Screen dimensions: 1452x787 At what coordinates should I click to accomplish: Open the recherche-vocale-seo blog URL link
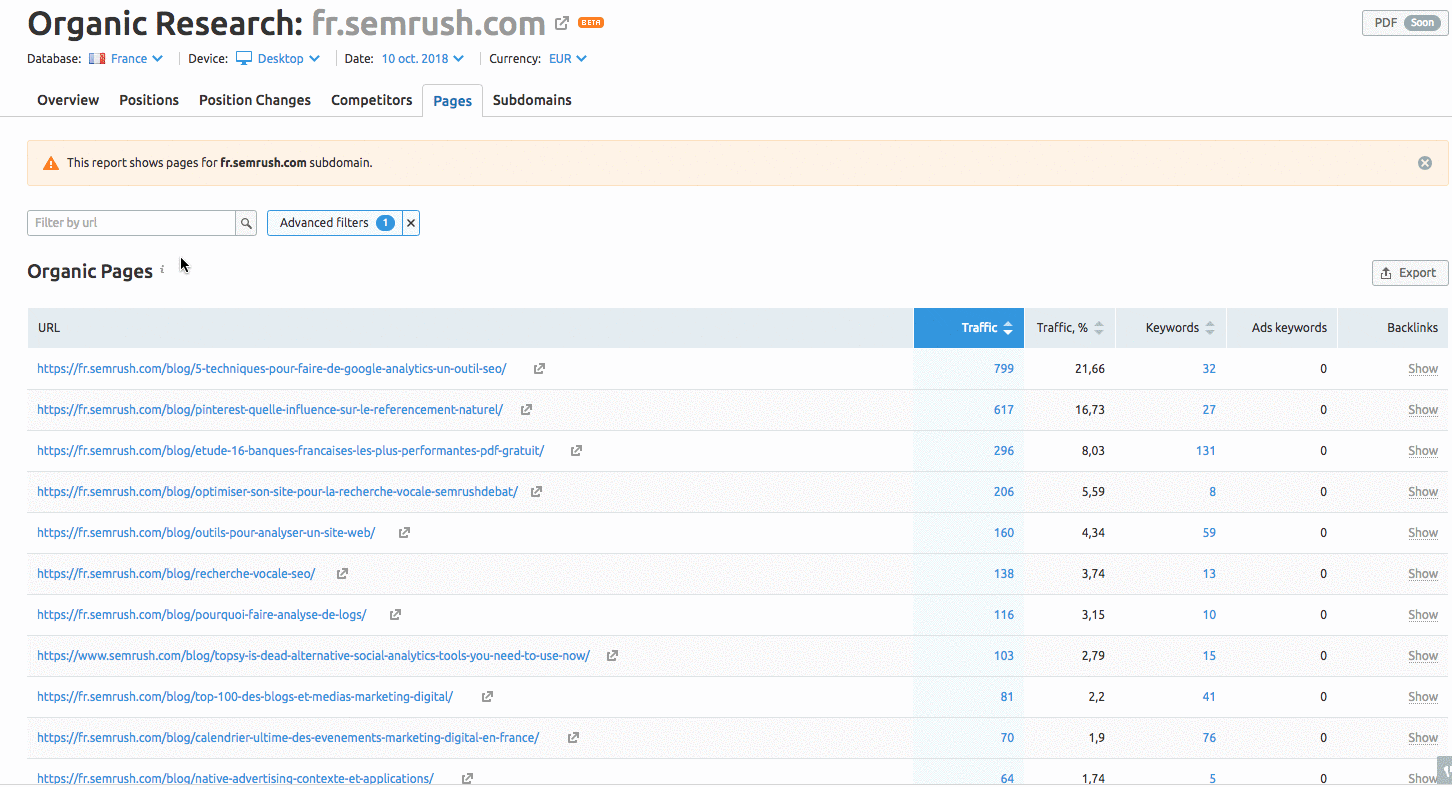pyautogui.click(x=176, y=574)
